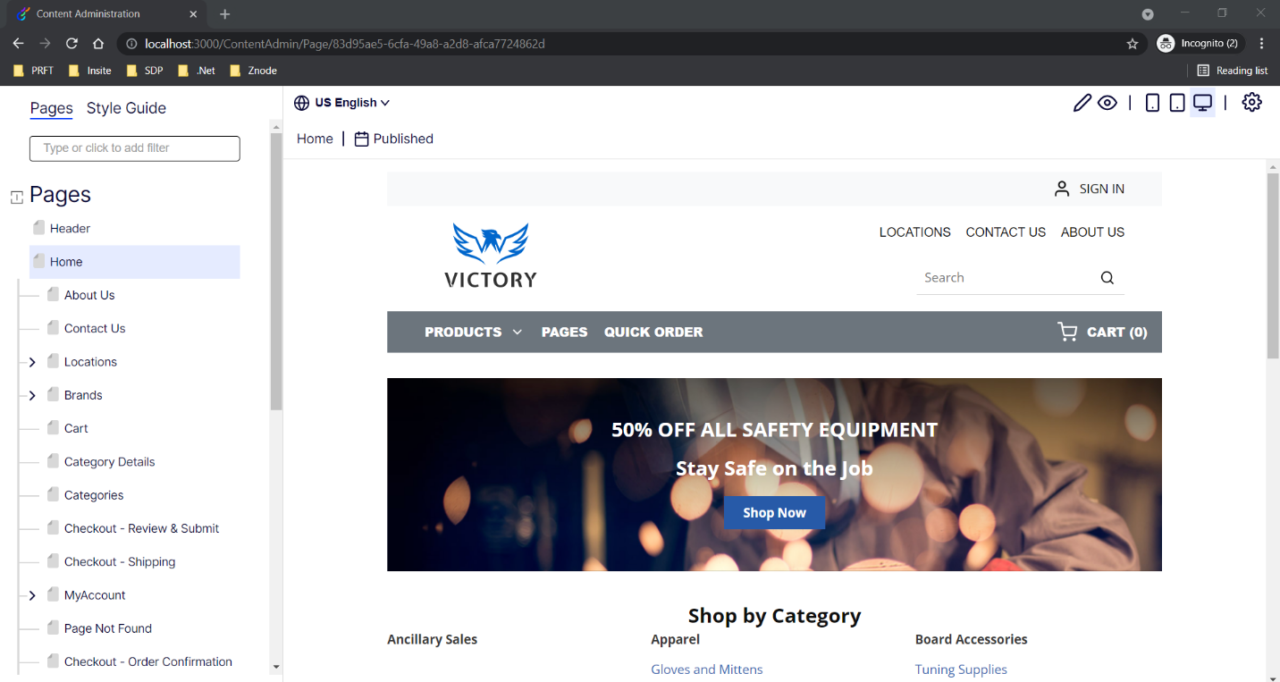
Task: Open the QUICK ORDER menu item
Action: pyautogui.click(x=653, y=331)
